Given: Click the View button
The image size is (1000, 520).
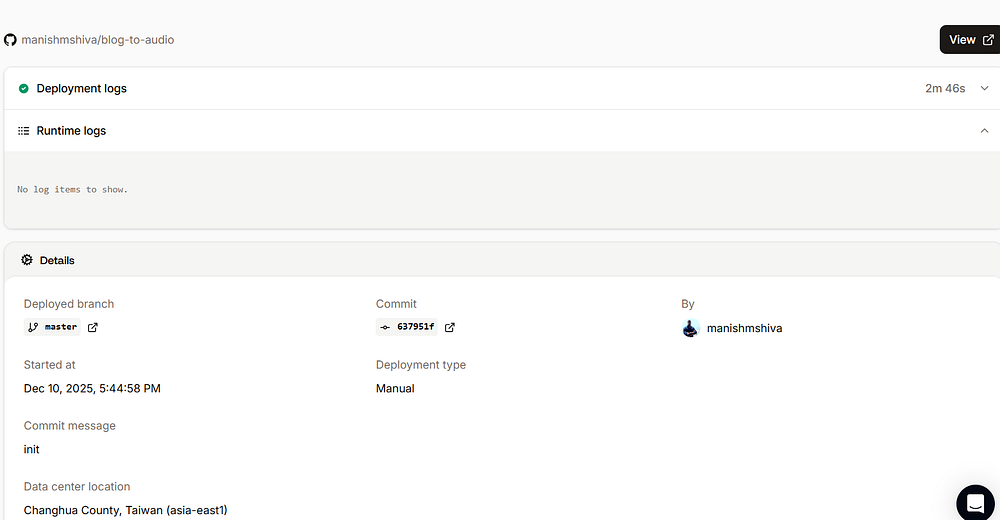Looking at the screenshot, I should point(969,40).
